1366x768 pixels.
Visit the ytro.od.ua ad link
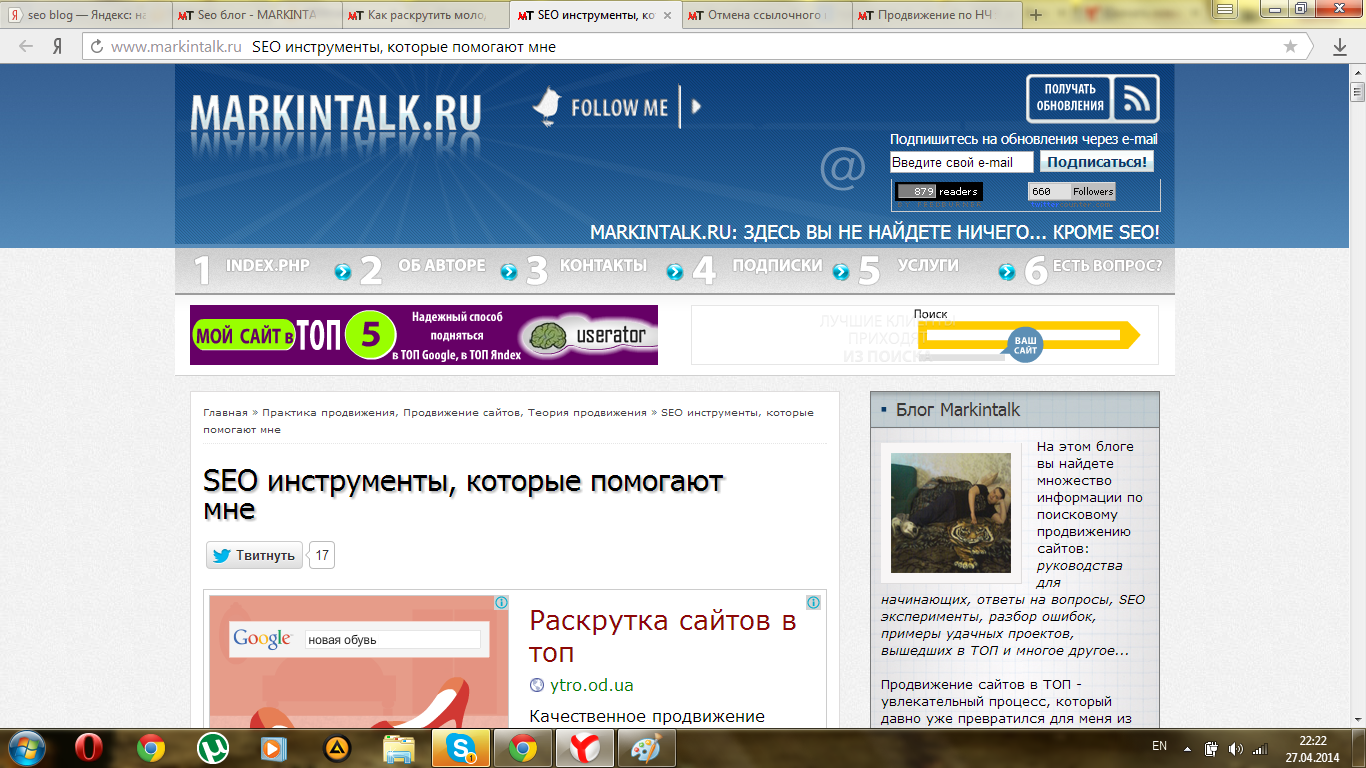click(x=591, y=685)
